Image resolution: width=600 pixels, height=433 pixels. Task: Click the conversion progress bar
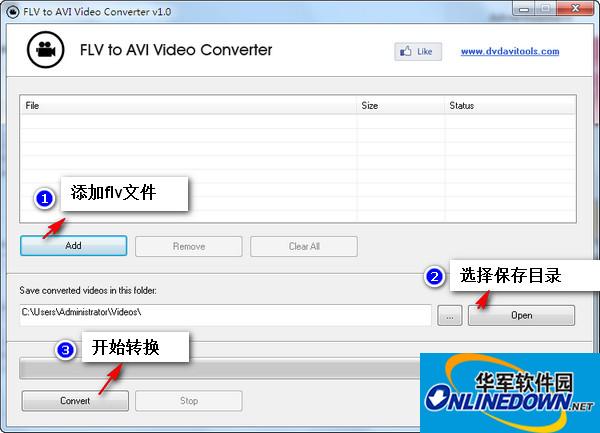[220, 369]
